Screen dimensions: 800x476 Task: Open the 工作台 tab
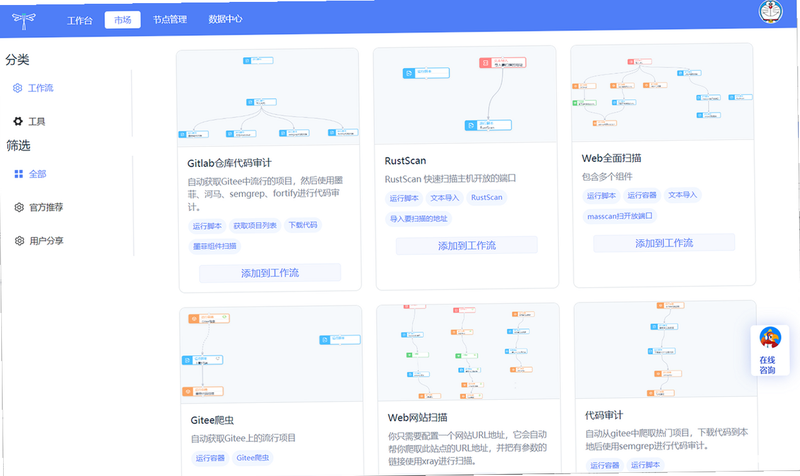80,20
